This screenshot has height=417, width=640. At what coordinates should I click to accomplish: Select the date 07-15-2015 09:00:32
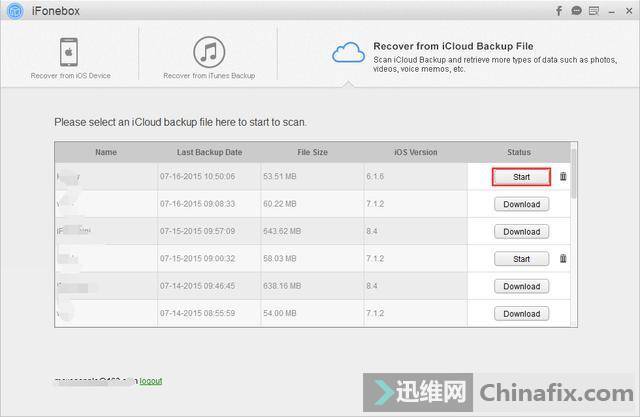[198, 258]
